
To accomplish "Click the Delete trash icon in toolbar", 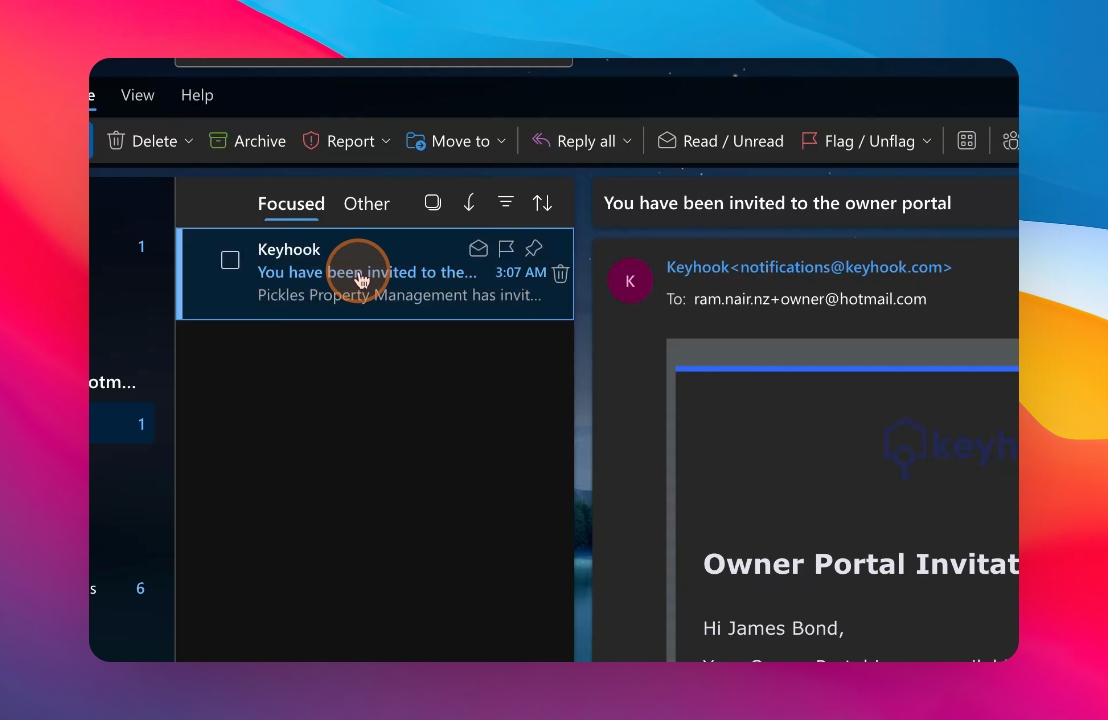I will coord(116,141).
